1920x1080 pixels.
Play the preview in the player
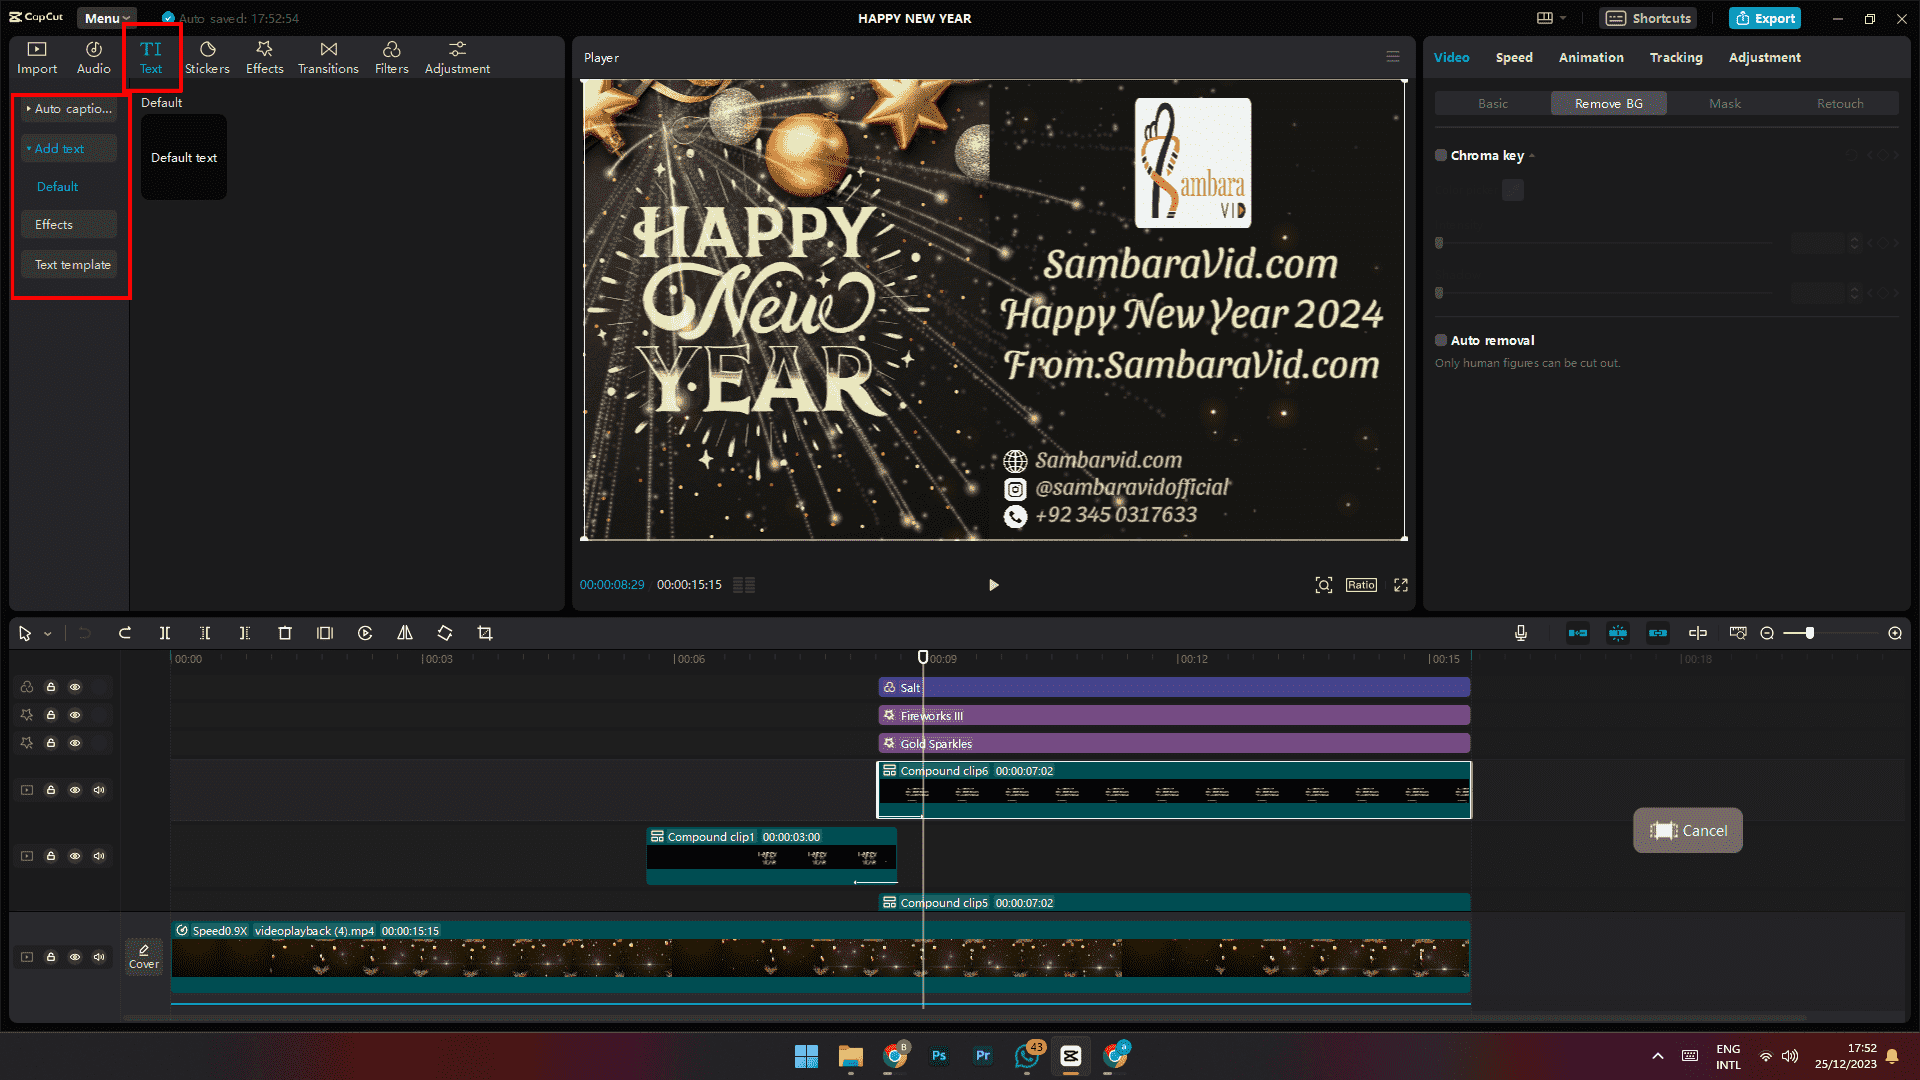click(x=993, y=585)
